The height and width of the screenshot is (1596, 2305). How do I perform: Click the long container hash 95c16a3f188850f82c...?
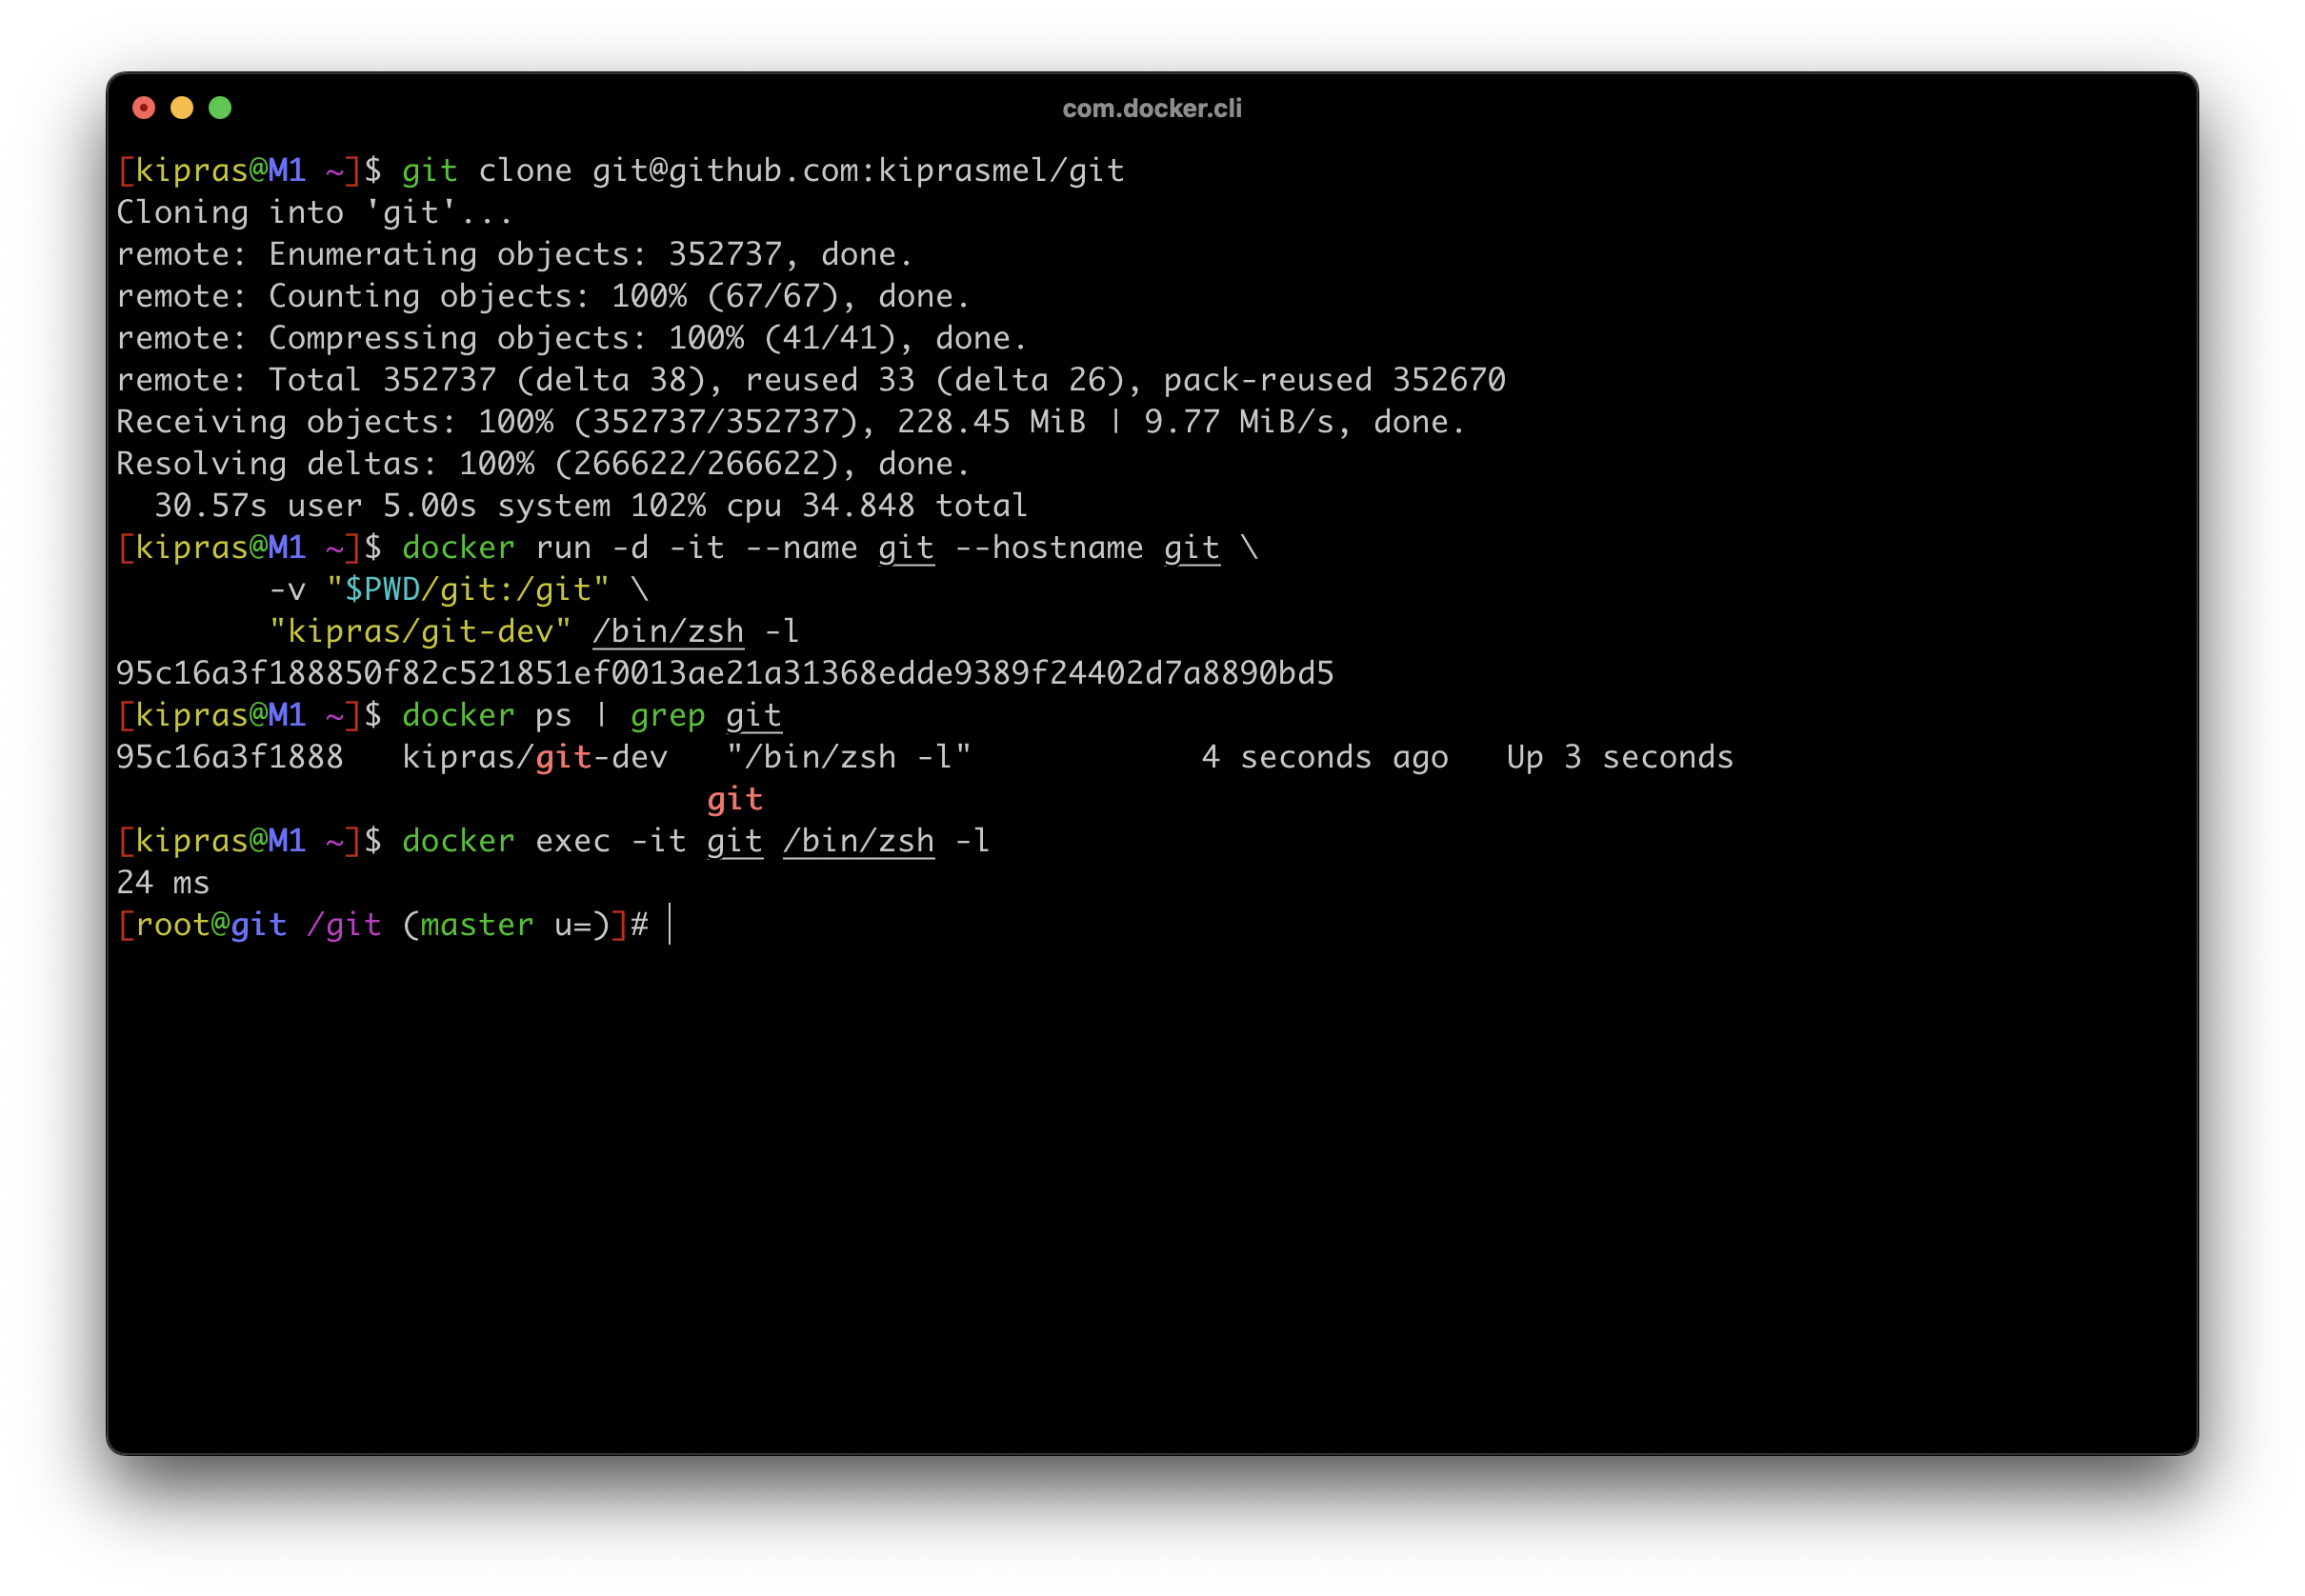click(x=725, y=673)
